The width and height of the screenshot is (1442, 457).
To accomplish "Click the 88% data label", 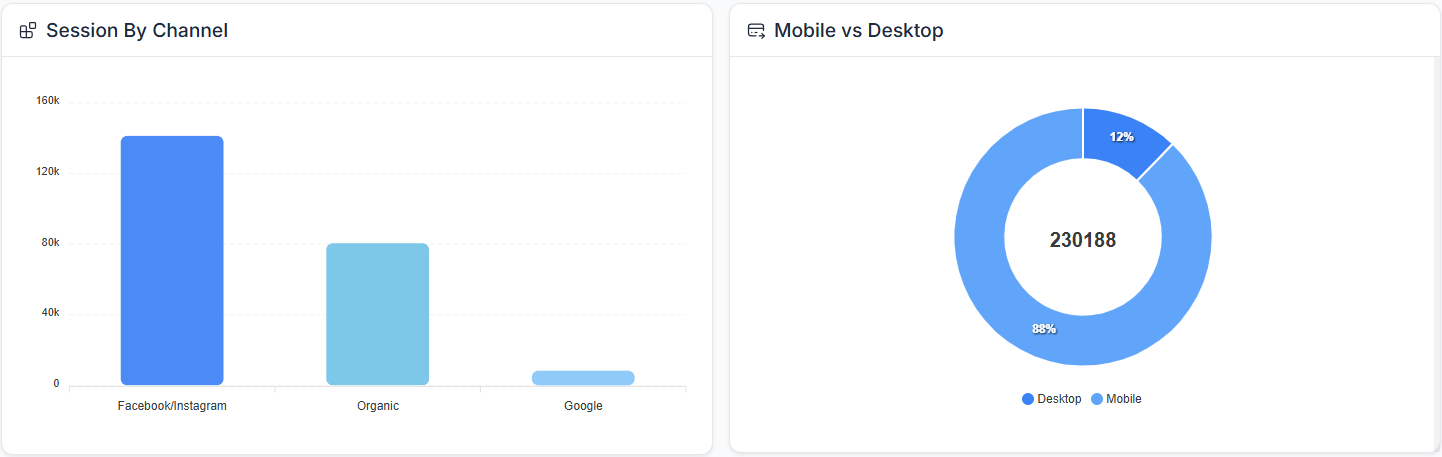I will pyautogui.click(x=1044, y=329).
